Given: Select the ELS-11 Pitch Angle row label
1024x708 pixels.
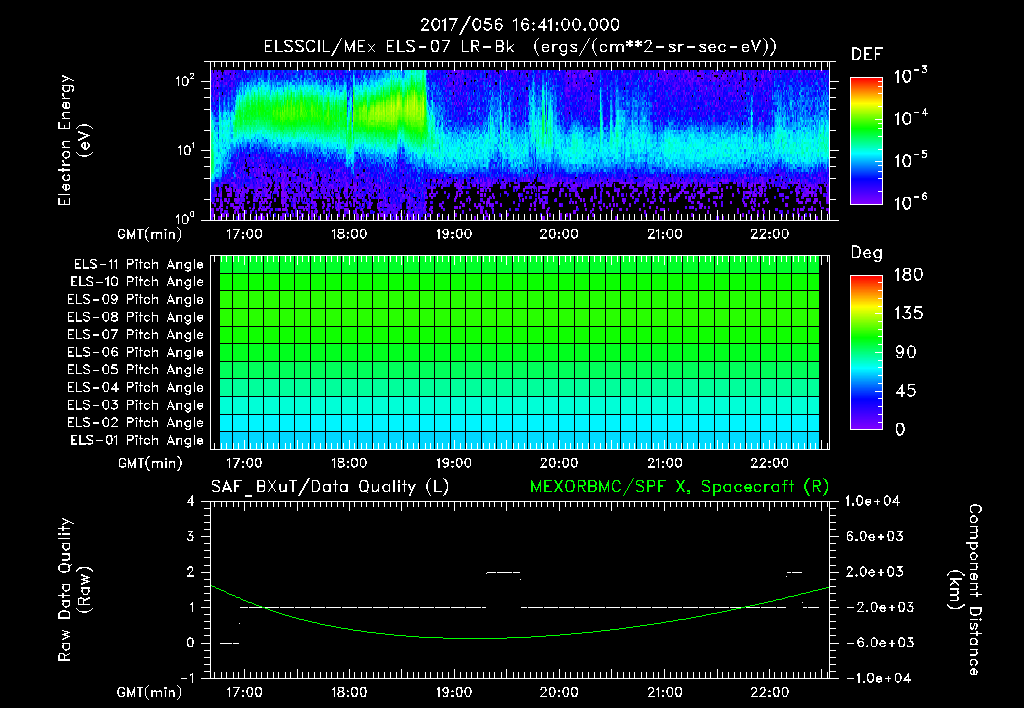Looking at the screenshot, I should pos(138,265).
